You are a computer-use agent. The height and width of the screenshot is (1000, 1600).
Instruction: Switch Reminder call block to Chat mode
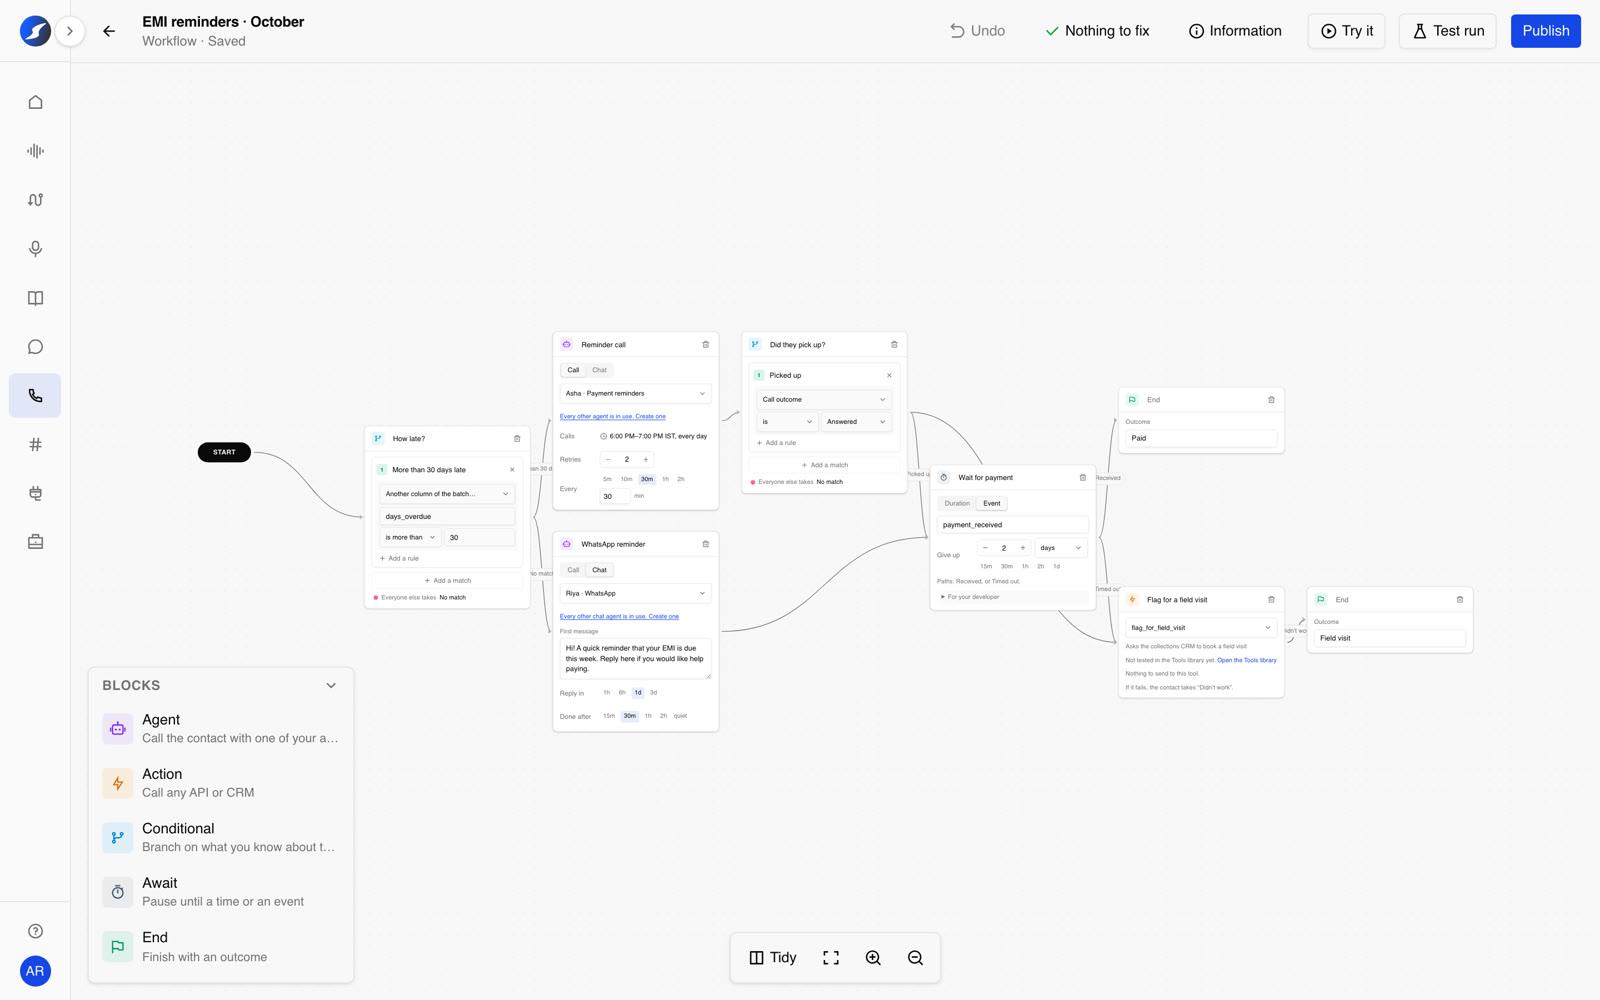[599, 370]
